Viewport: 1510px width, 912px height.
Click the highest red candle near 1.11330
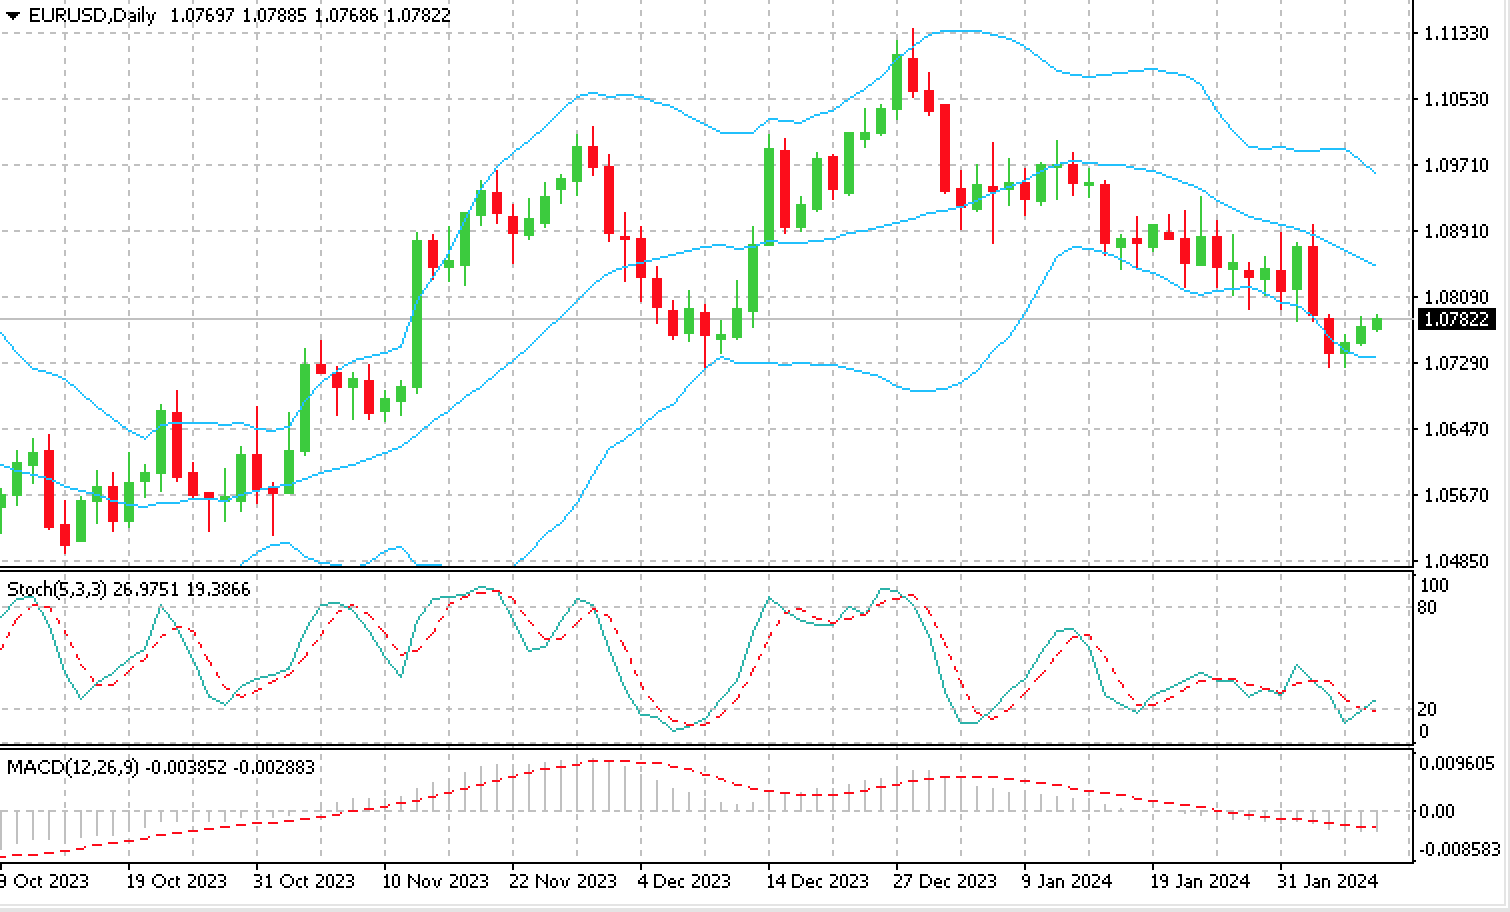[913, 75]
